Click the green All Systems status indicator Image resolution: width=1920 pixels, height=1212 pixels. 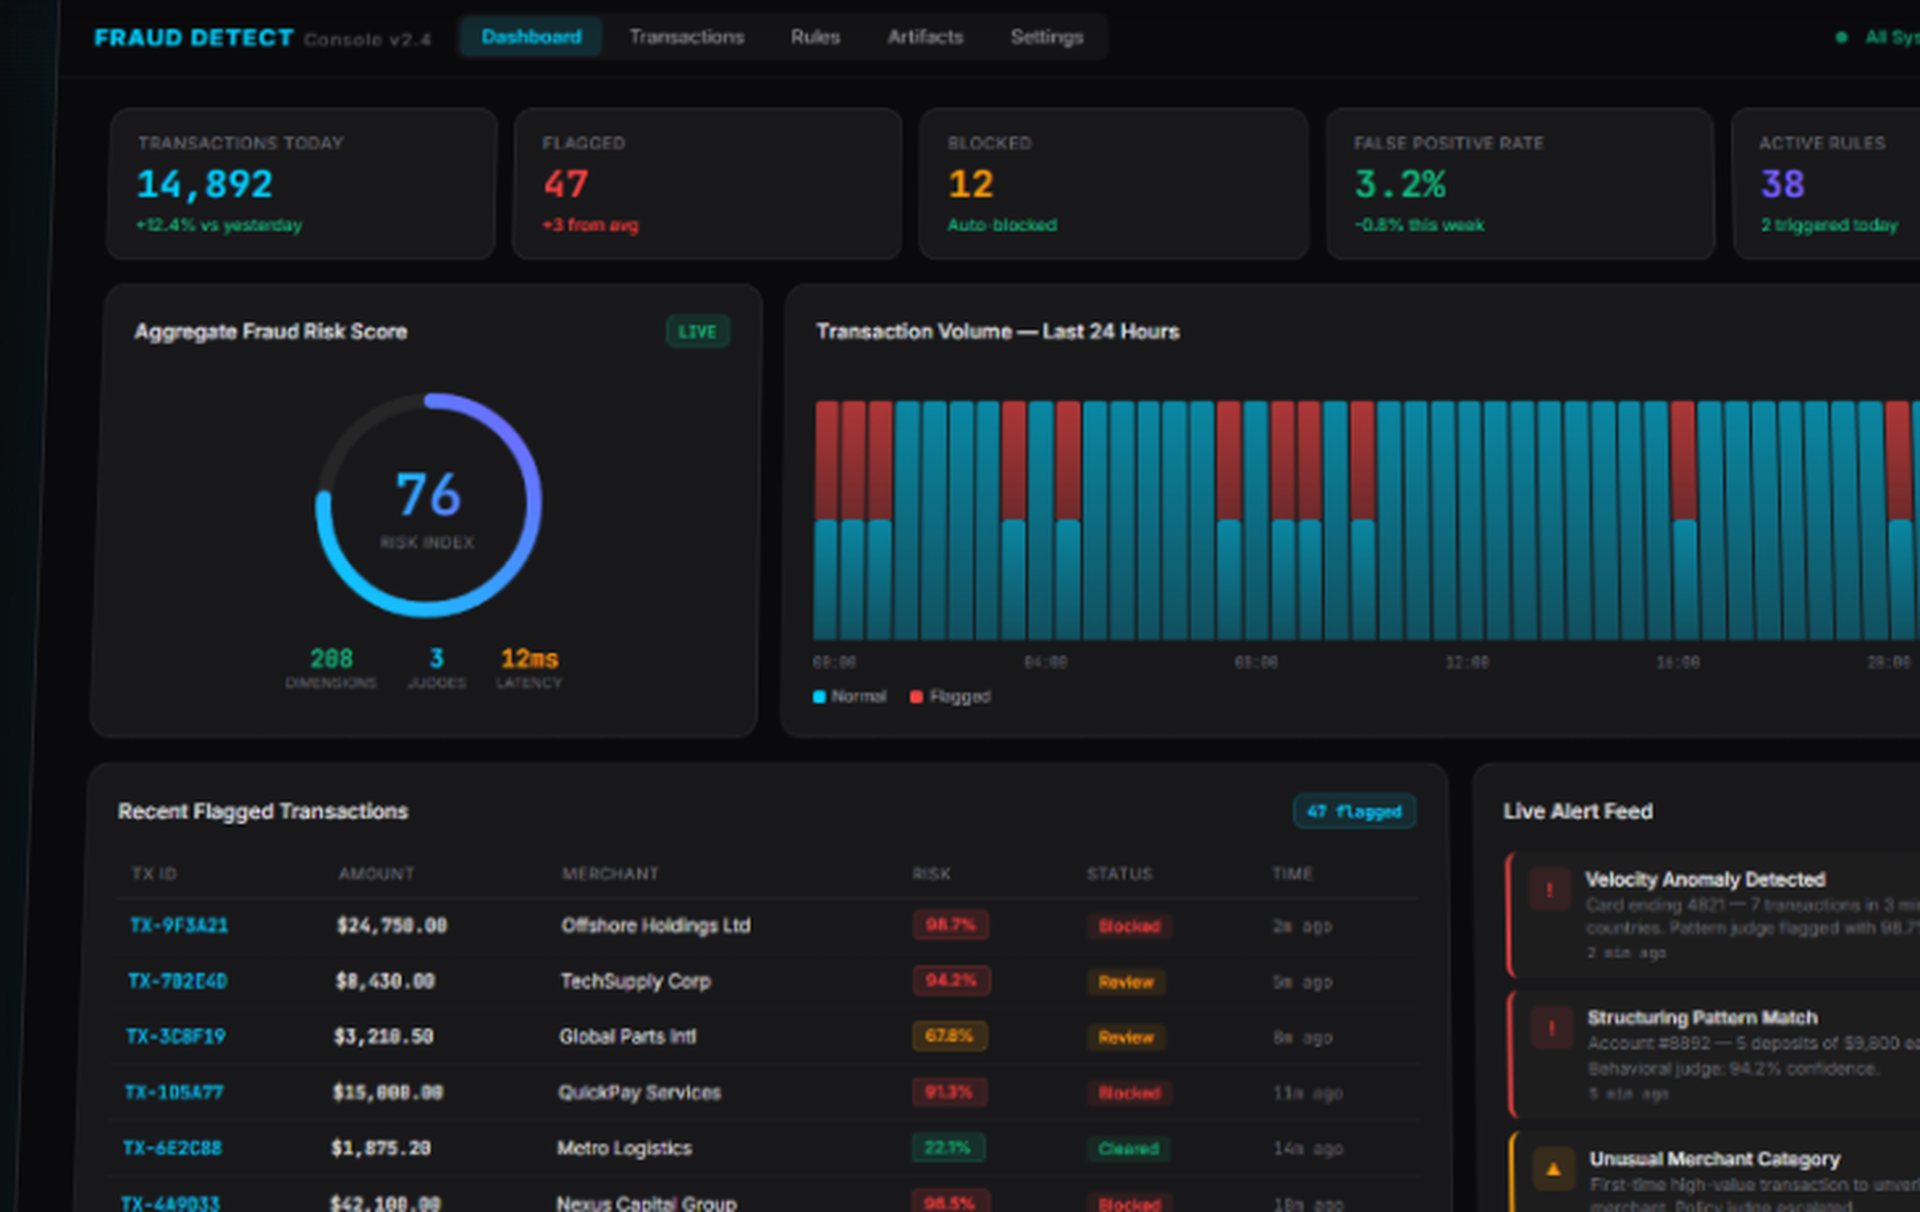tap(1840, 37)
